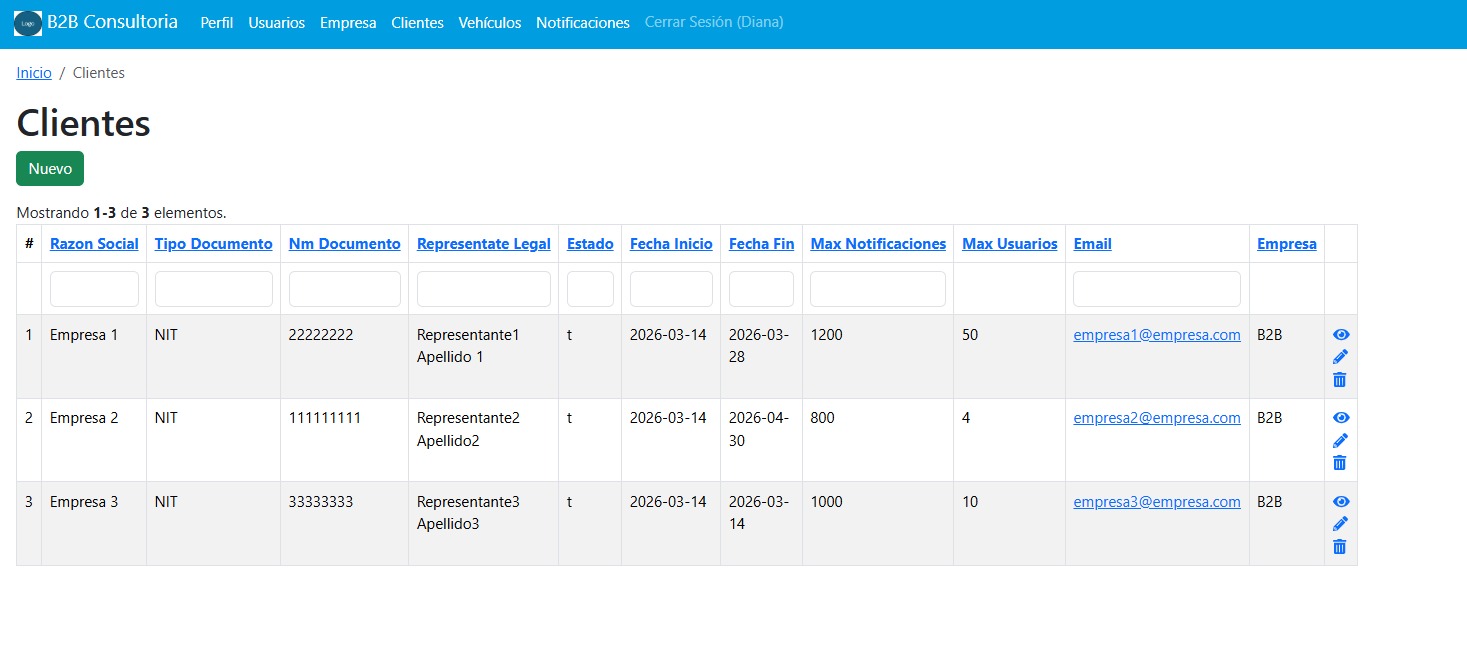Sort table by Tipo Documento

213,244
